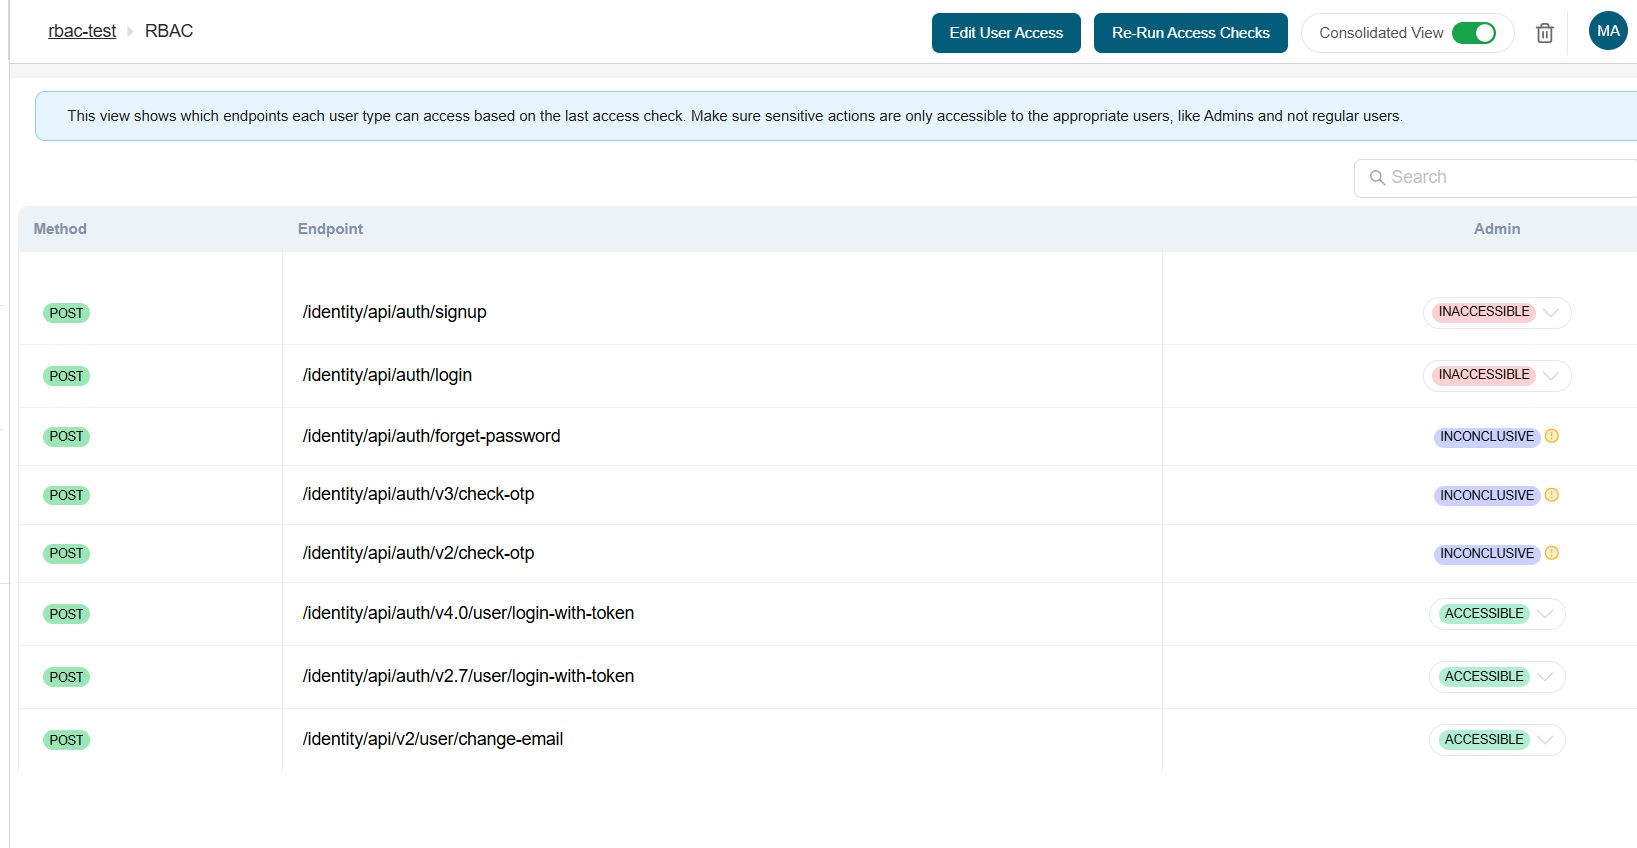Expand ACCESSIBLE dropdown for v2.7 login-with-token
Screen dimensions: 1637x848
(1545, 677)
